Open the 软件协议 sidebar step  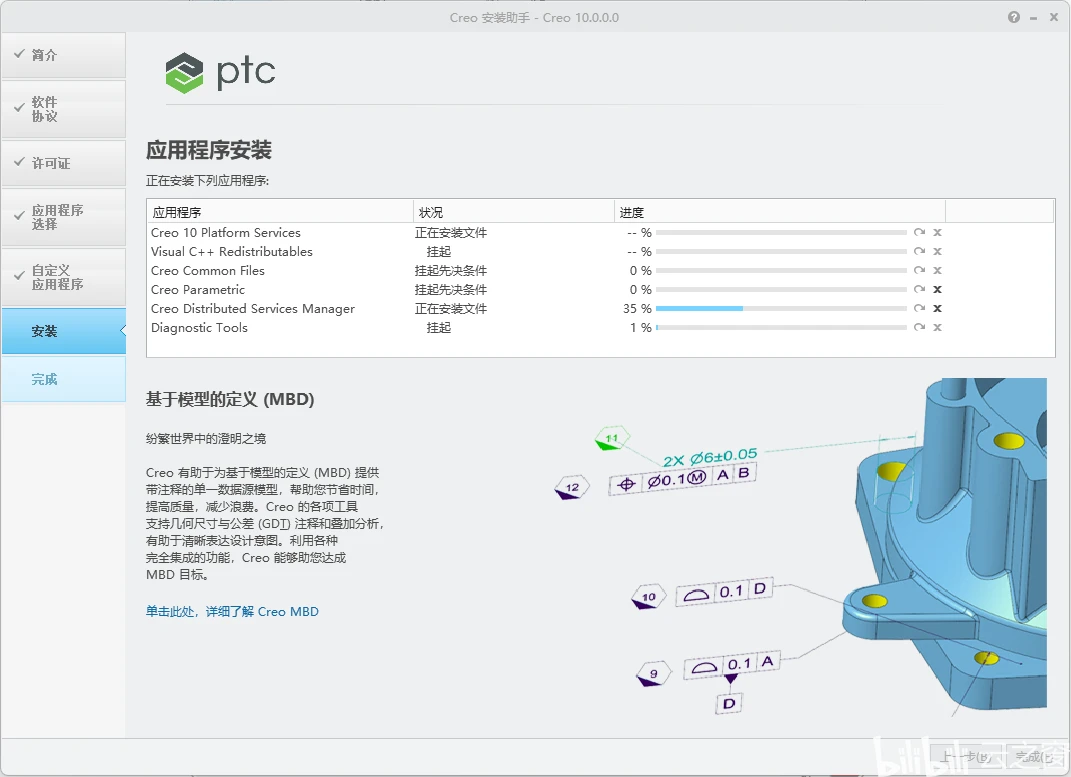coord(64,109)
